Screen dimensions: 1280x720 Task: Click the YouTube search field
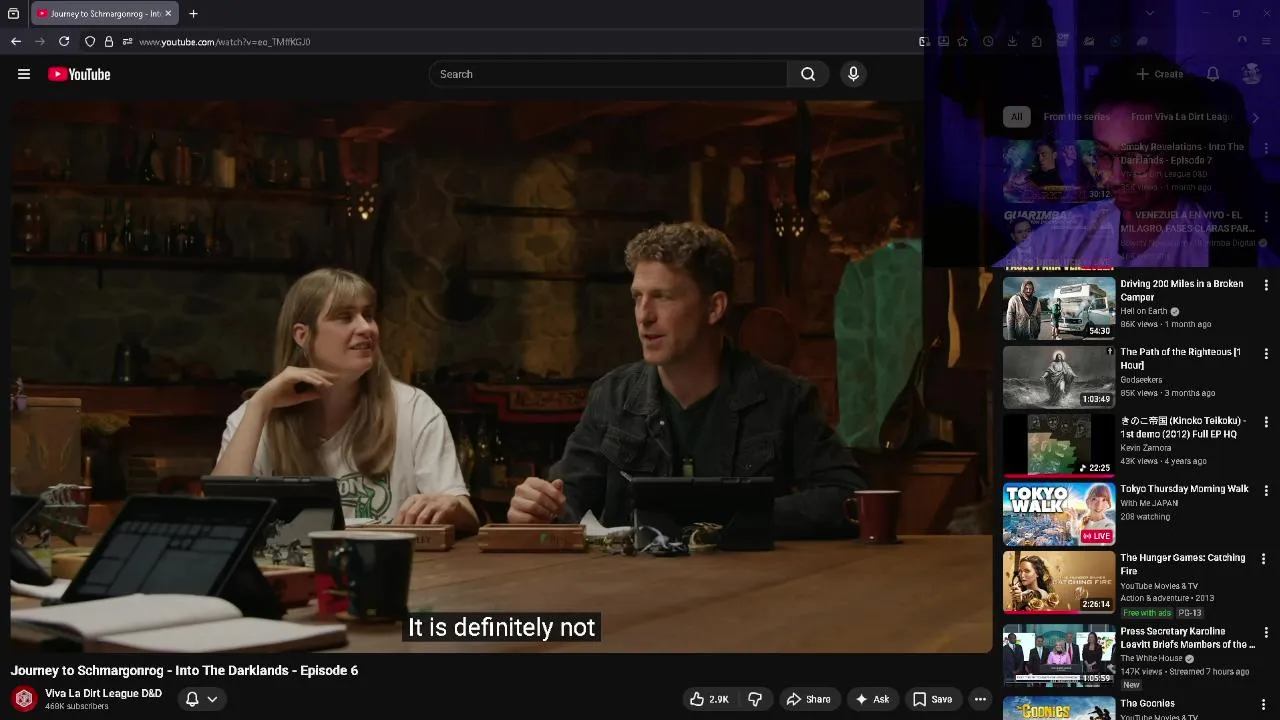tap(608, 74)
